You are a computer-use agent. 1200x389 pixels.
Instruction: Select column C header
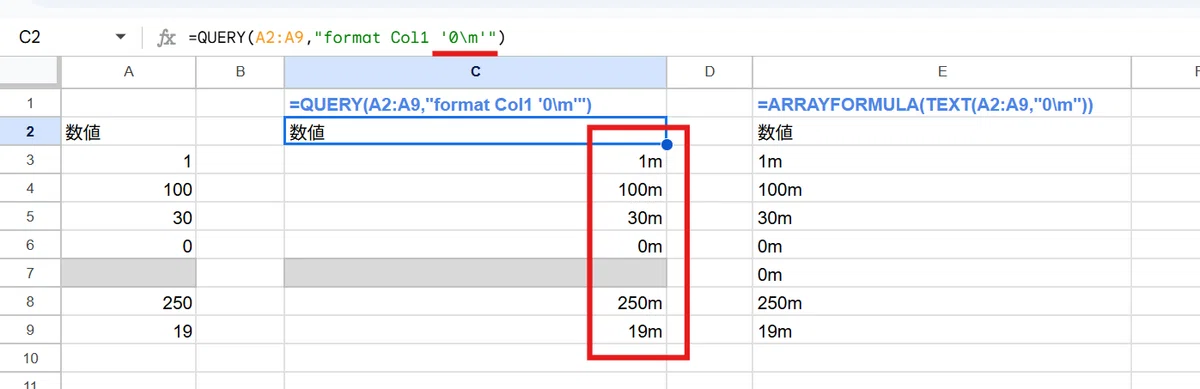[476, 72]
